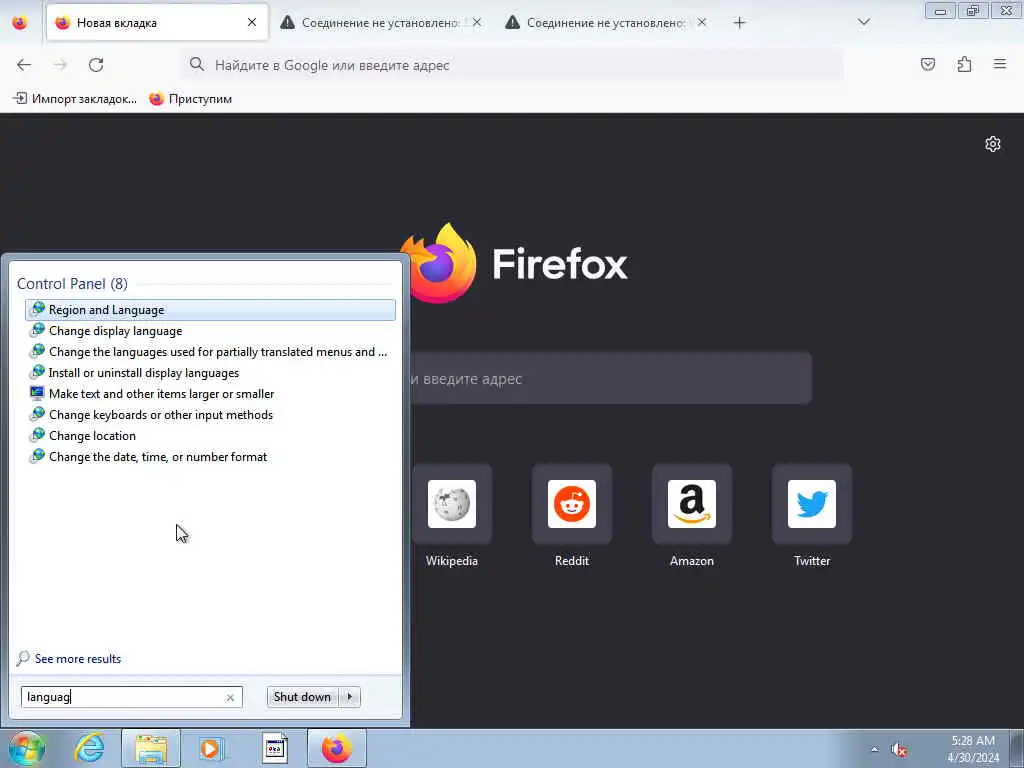Click the globe icon beside Change display language
This screenshot has height=768, width=1024.
(x=37, y=330)
